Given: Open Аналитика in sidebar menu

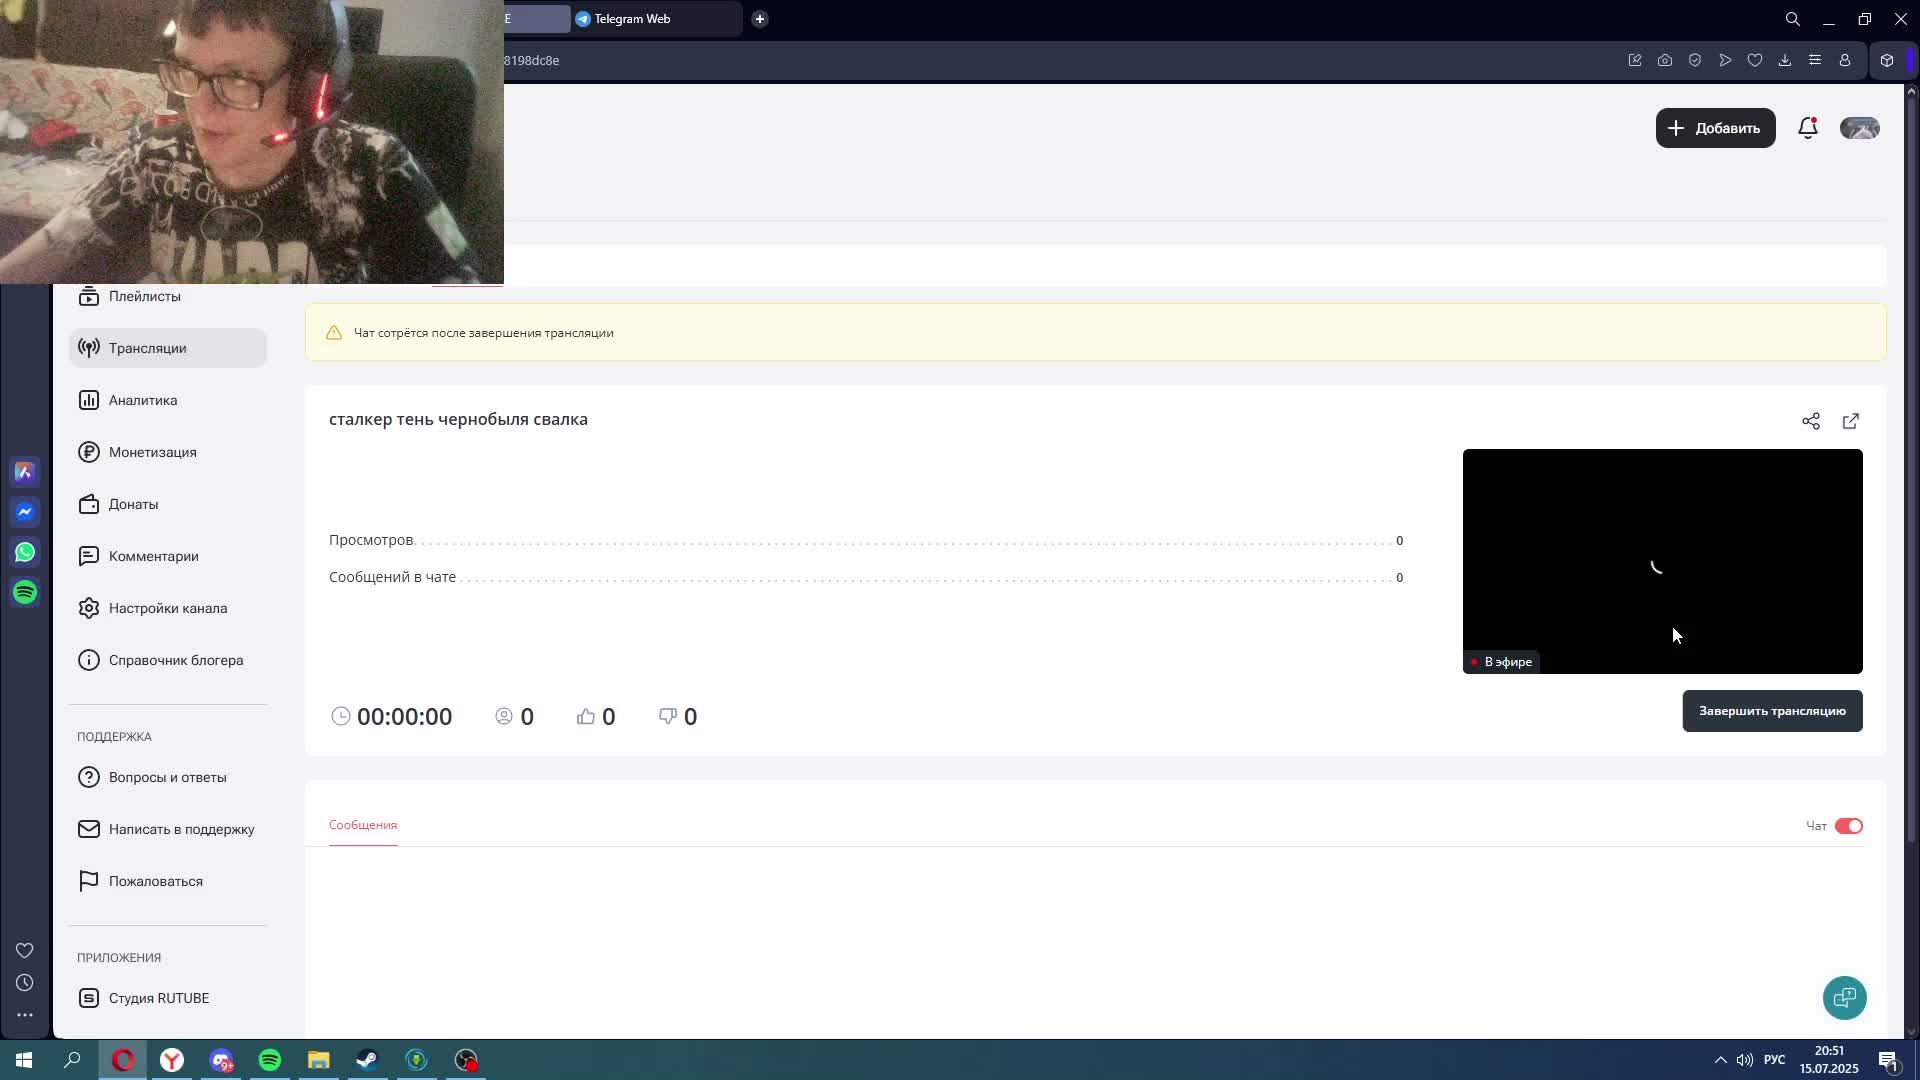Looking at the screenshot, I should [143, 400].
